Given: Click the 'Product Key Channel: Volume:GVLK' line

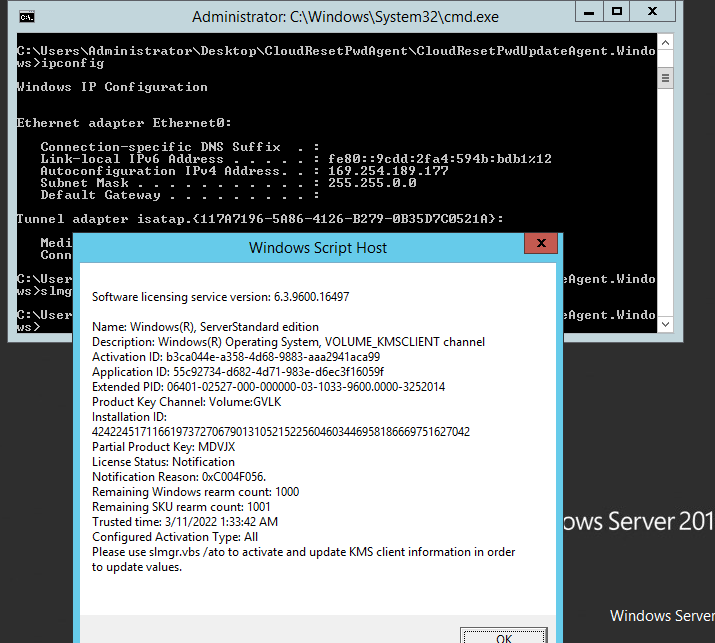Looking at the screenshot, I should (187, 402).
